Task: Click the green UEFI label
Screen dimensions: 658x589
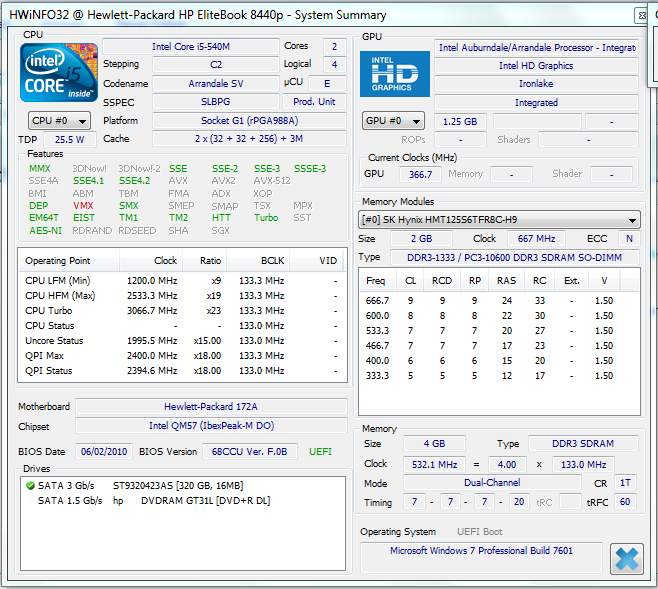Action: (320, 452)
